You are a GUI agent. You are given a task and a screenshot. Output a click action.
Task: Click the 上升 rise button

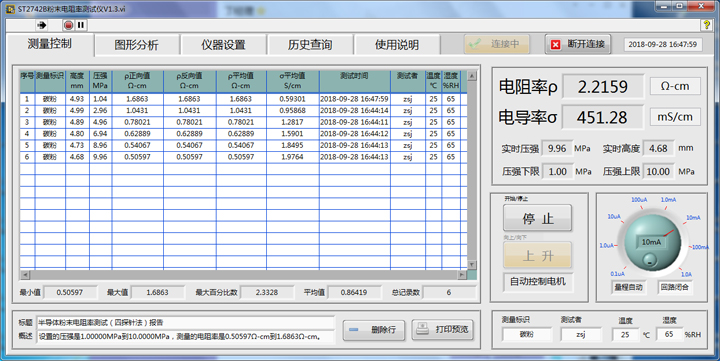point(538,255)
